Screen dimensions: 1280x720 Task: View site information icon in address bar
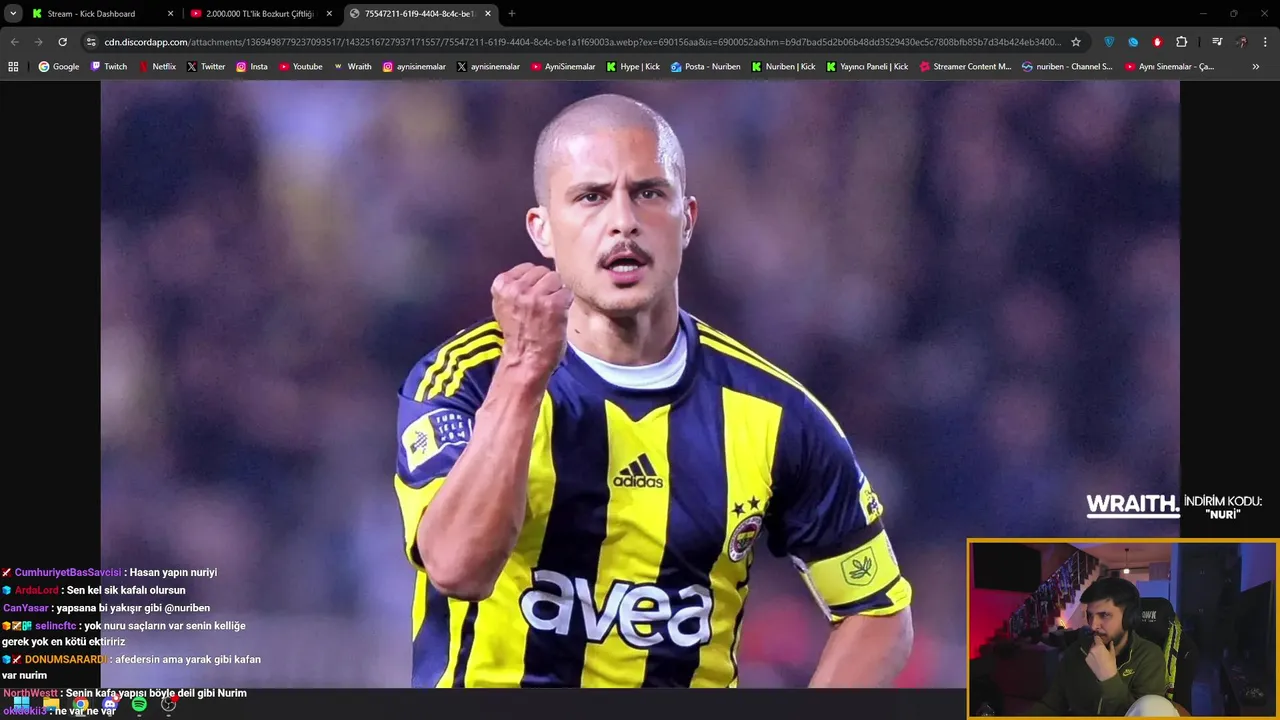(91, 42)
